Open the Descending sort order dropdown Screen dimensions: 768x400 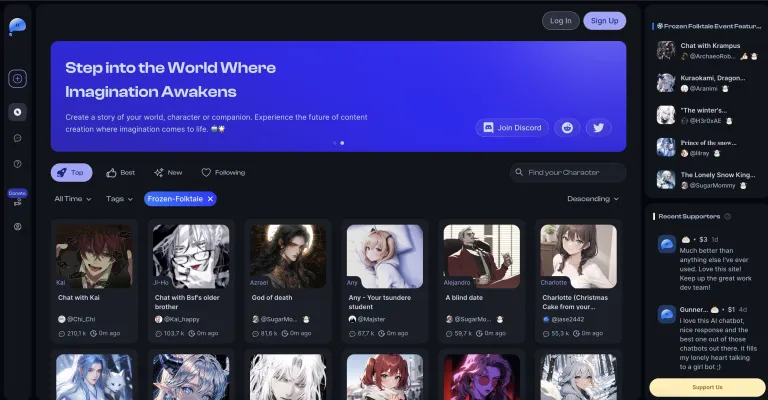pos(593,199)
